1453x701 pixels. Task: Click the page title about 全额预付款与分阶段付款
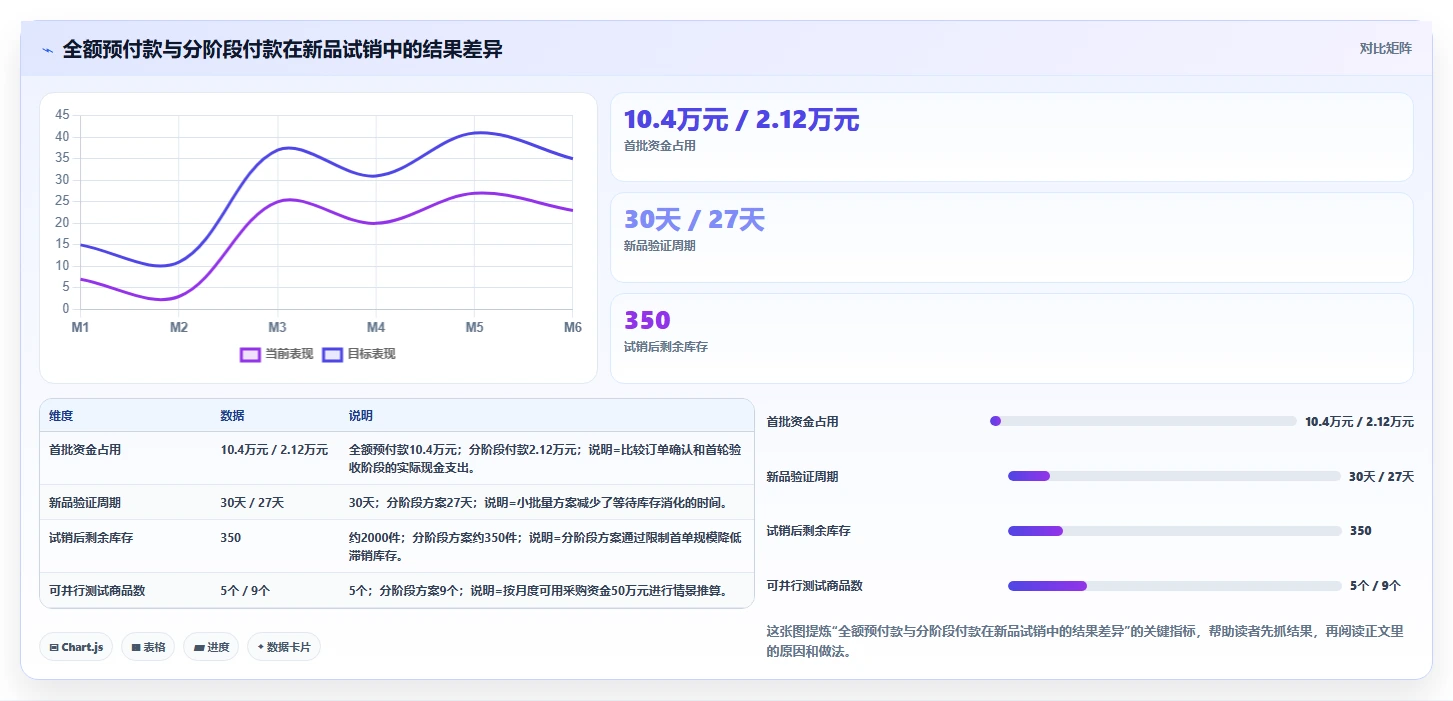coord(283,50)
